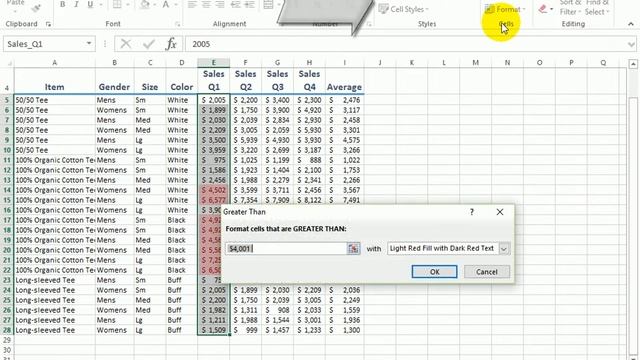
Task: Click the Decrease Indent icon
Action: (x=236, y=4)
